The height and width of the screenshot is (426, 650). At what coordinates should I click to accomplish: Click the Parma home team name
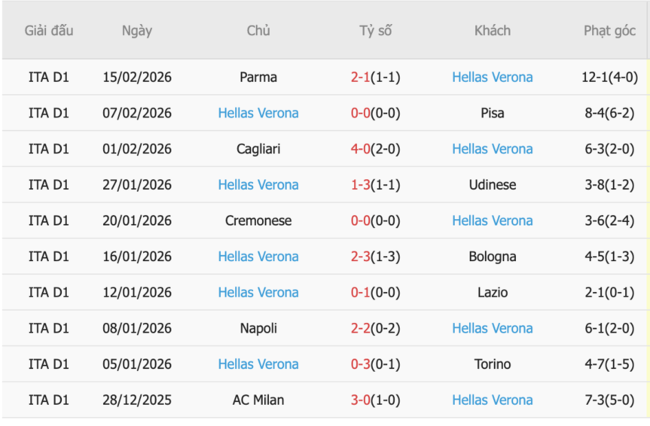pos(258,77)
